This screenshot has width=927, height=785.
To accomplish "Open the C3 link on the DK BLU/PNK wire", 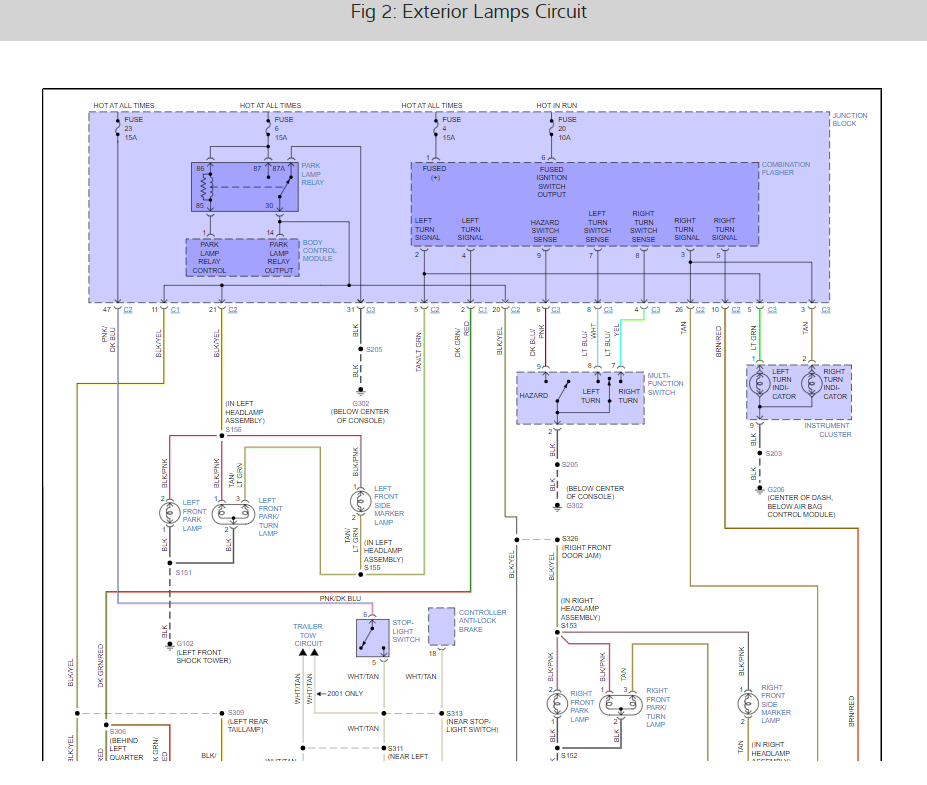I will [x=556, y=310].
